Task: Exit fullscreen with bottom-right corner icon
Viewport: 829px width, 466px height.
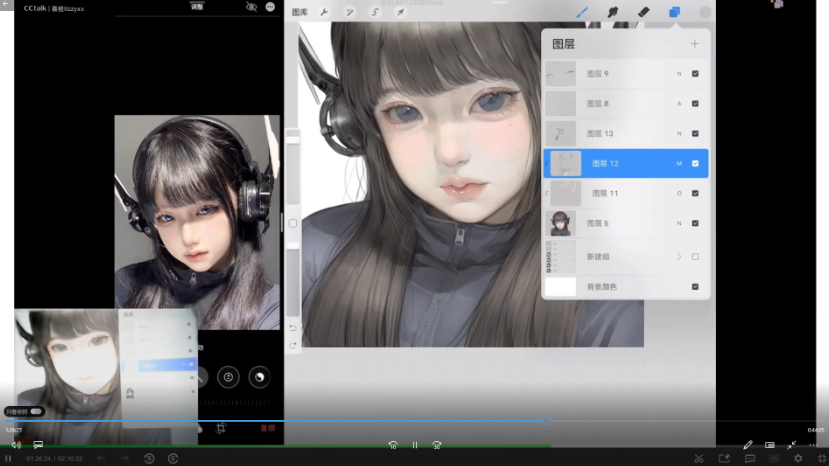Action: 822,459
